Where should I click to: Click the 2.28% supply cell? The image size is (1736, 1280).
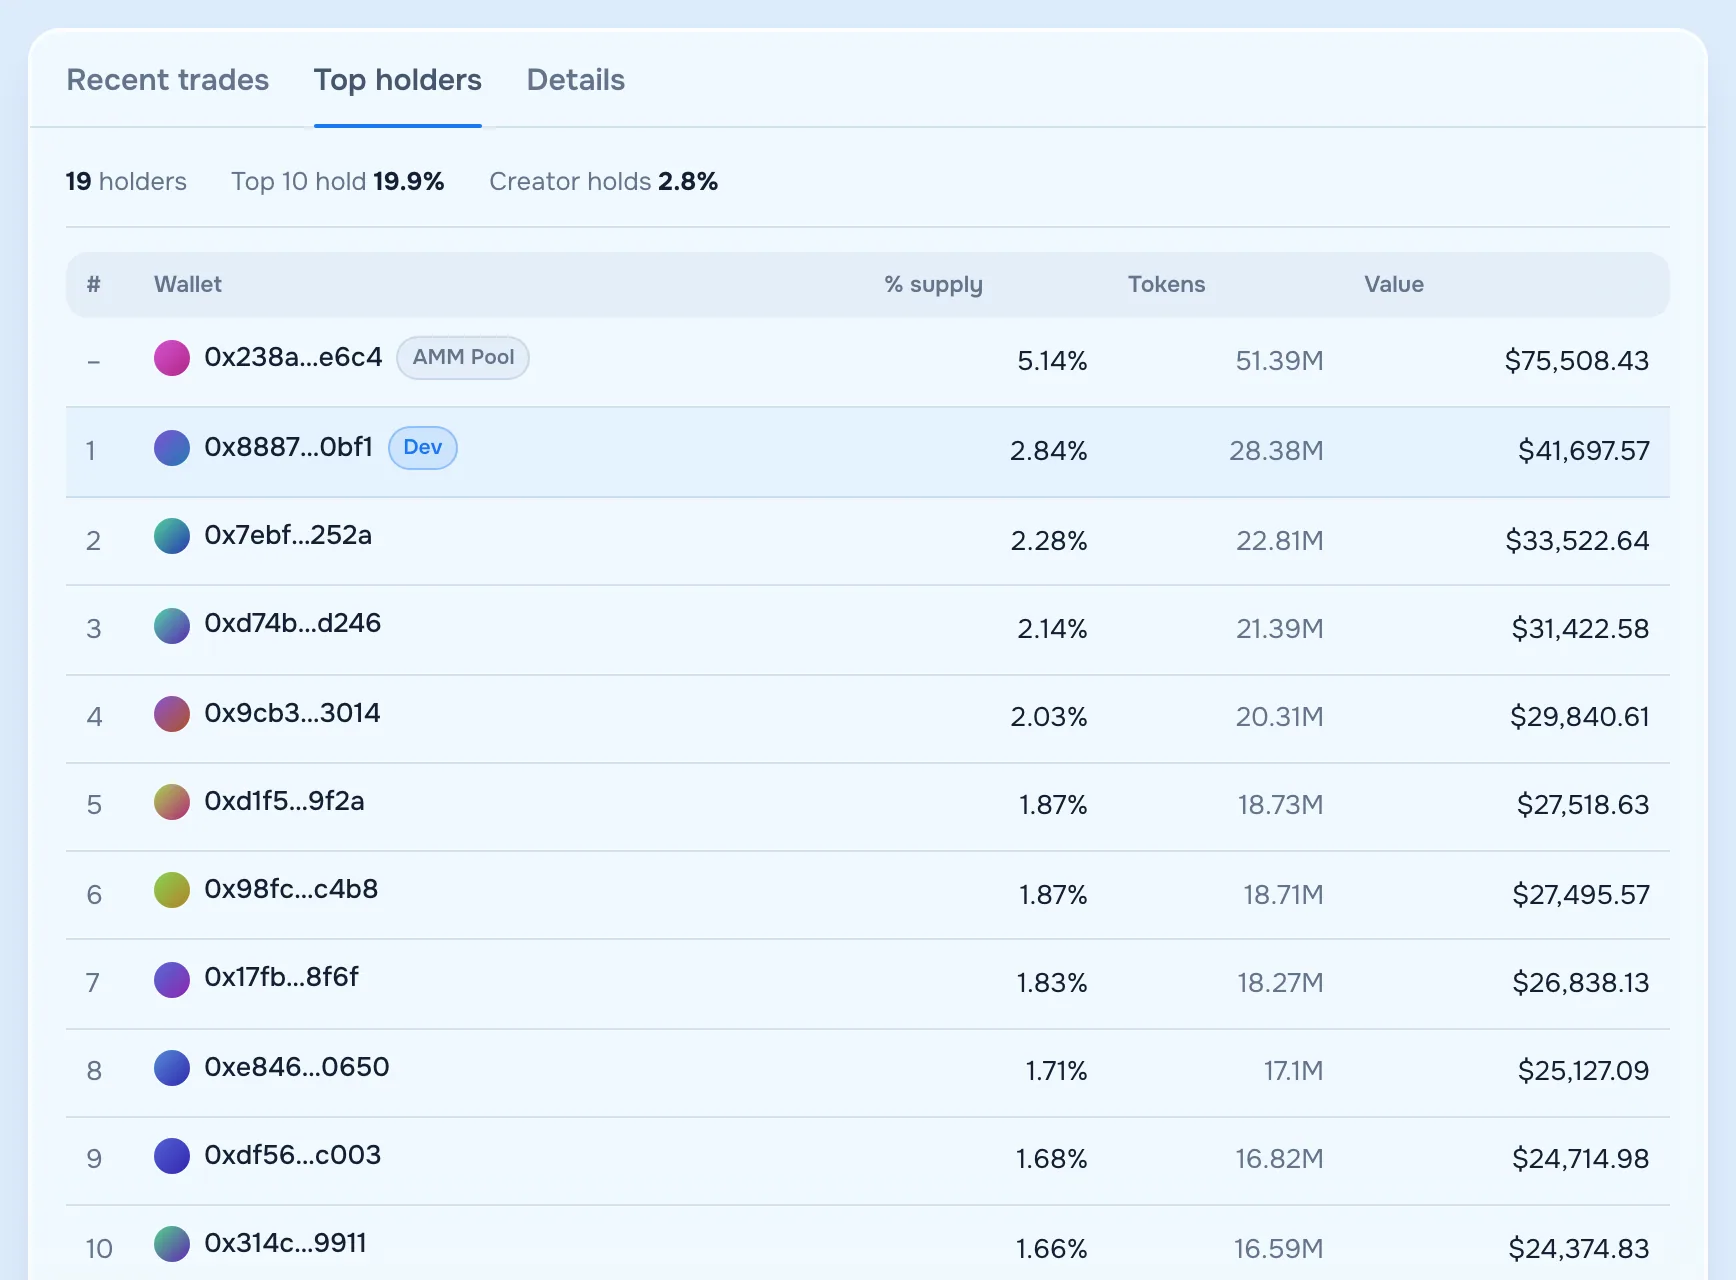(1049, 541)
